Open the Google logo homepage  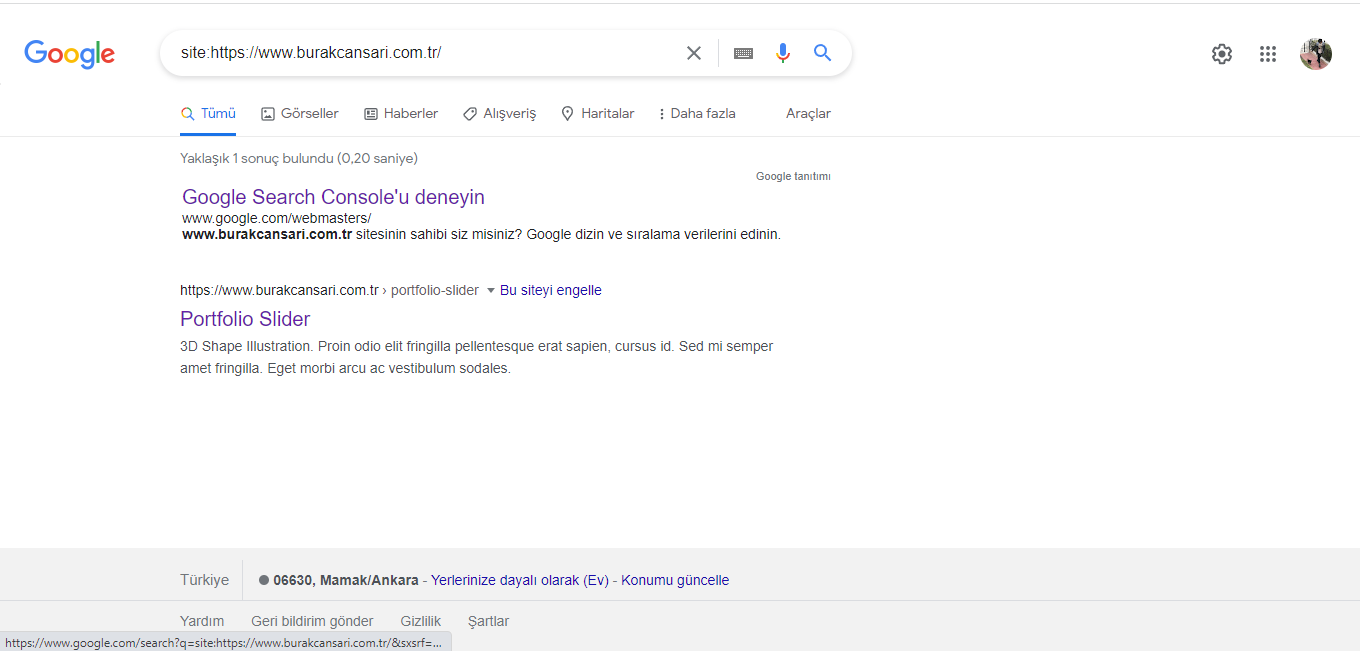pos(69,54)
